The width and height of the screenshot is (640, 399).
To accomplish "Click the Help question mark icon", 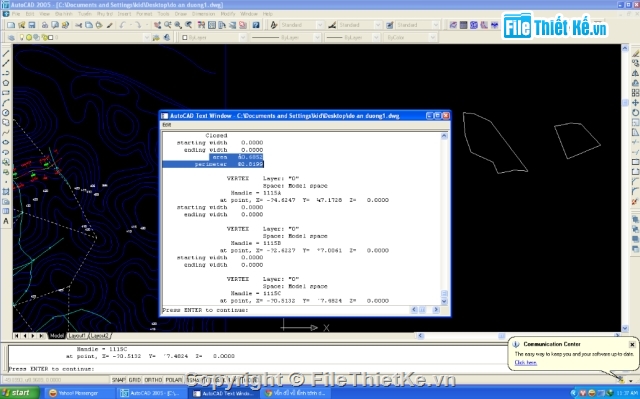I will tap(256, 25).
